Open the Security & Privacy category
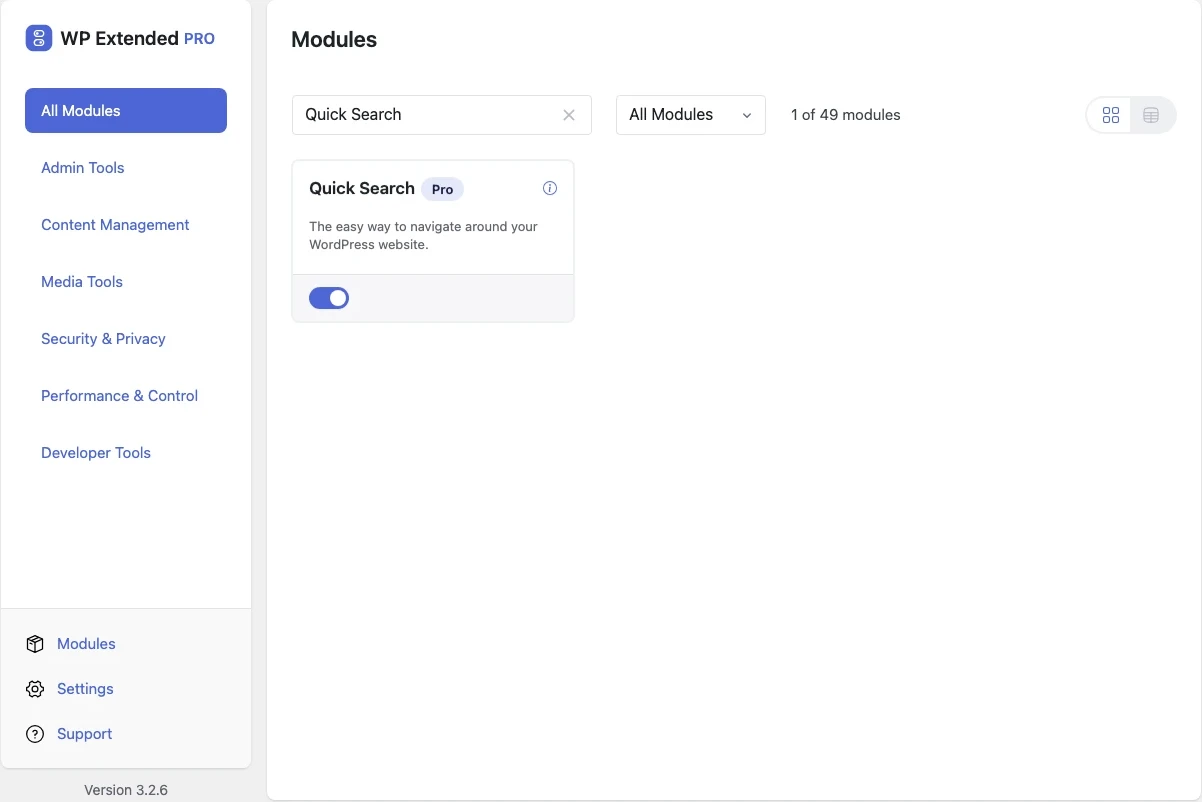 click(x=103, y=339)
